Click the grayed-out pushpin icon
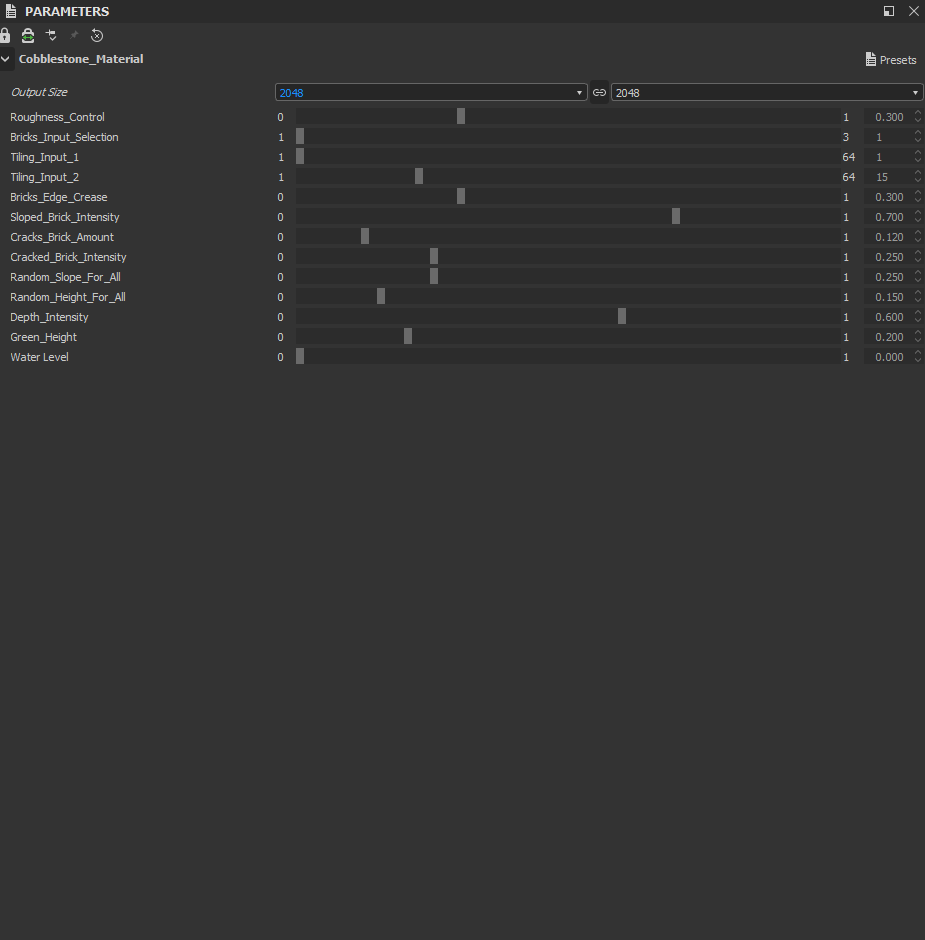Viewport: 925px width, 940px height. [74, 35]
